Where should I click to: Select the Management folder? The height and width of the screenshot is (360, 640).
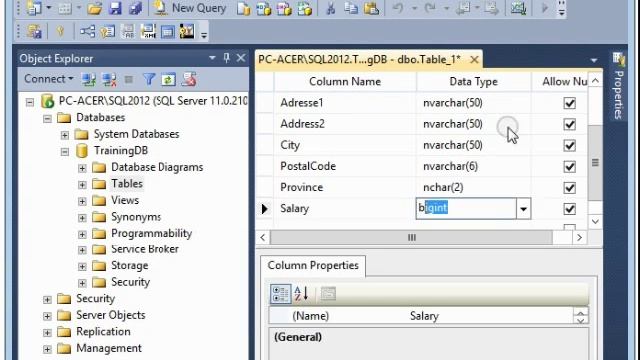coord(109,348)
